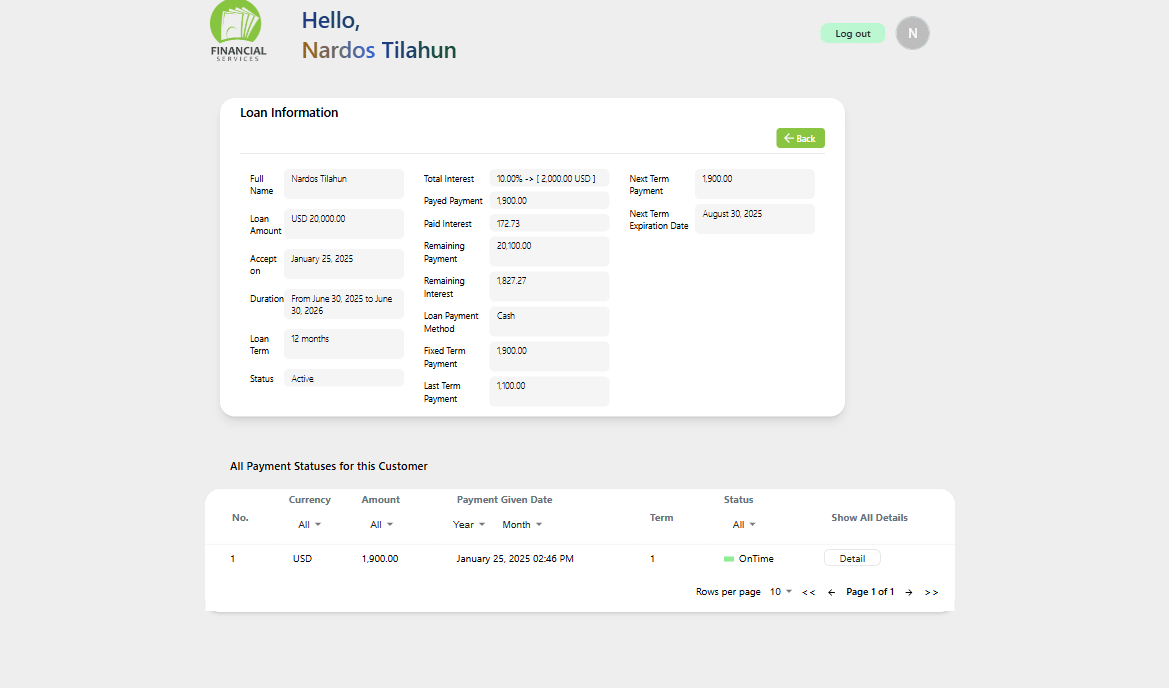Select the Full Name field showing Nardos Tilahun
The height and width of the screenshot is (688, 1169).
coord(343,183)
